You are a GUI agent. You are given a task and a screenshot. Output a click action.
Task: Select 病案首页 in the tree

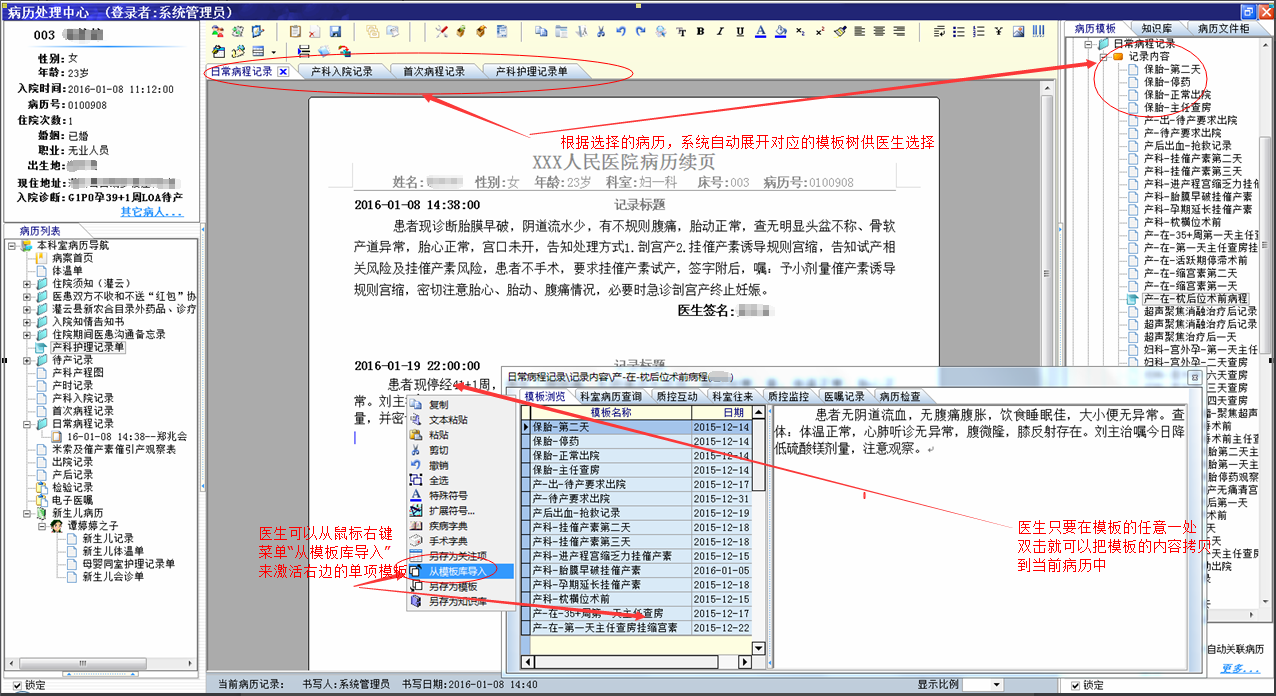click(x=72, y=258)
